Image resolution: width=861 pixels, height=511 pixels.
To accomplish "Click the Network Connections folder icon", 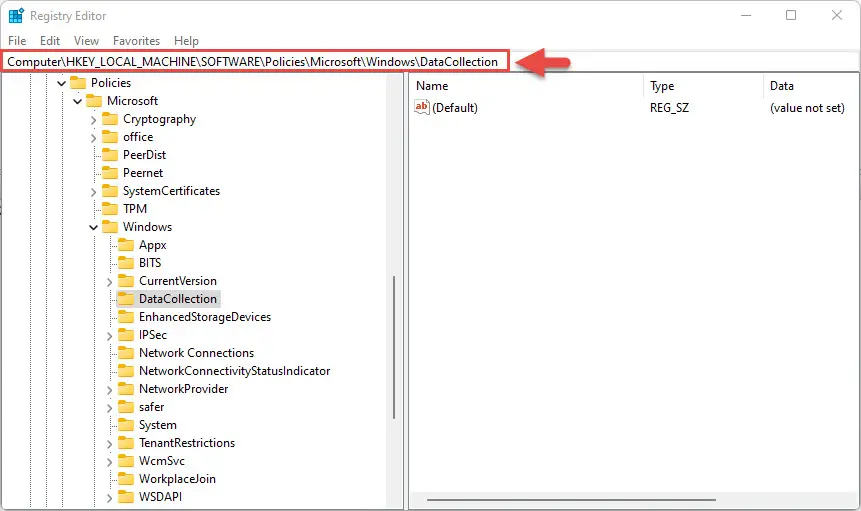I will [x=126, y=353].
